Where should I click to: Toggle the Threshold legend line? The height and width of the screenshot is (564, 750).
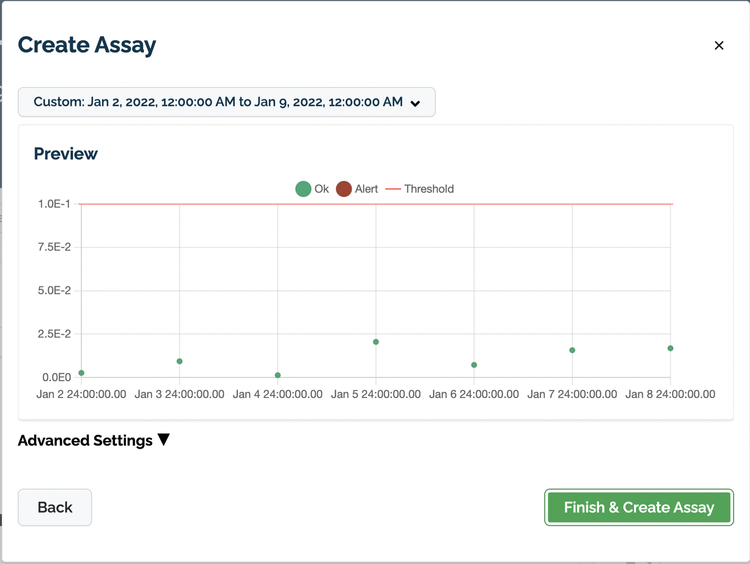(393, 189)
